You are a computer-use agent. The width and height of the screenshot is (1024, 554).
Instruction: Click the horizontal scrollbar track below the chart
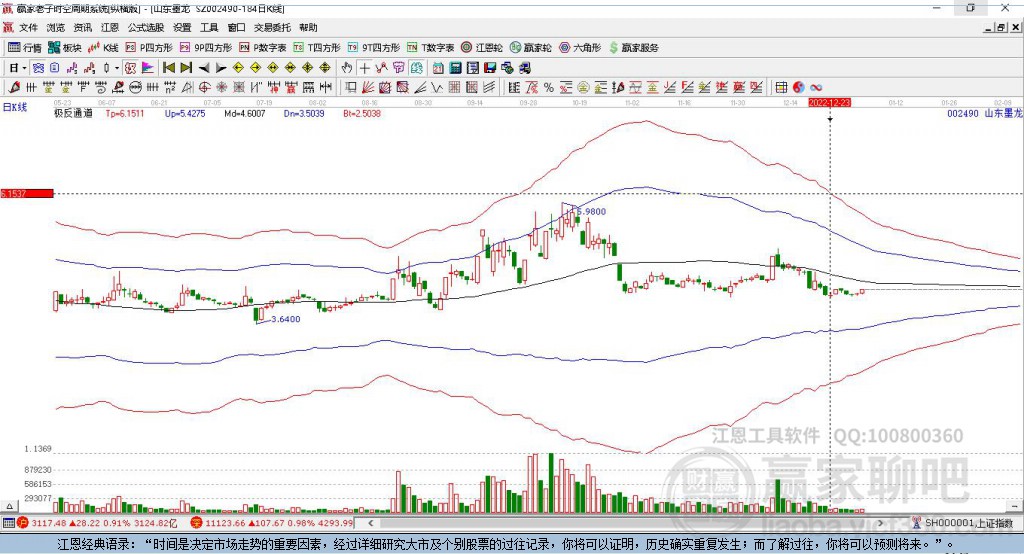coord(626,523)
